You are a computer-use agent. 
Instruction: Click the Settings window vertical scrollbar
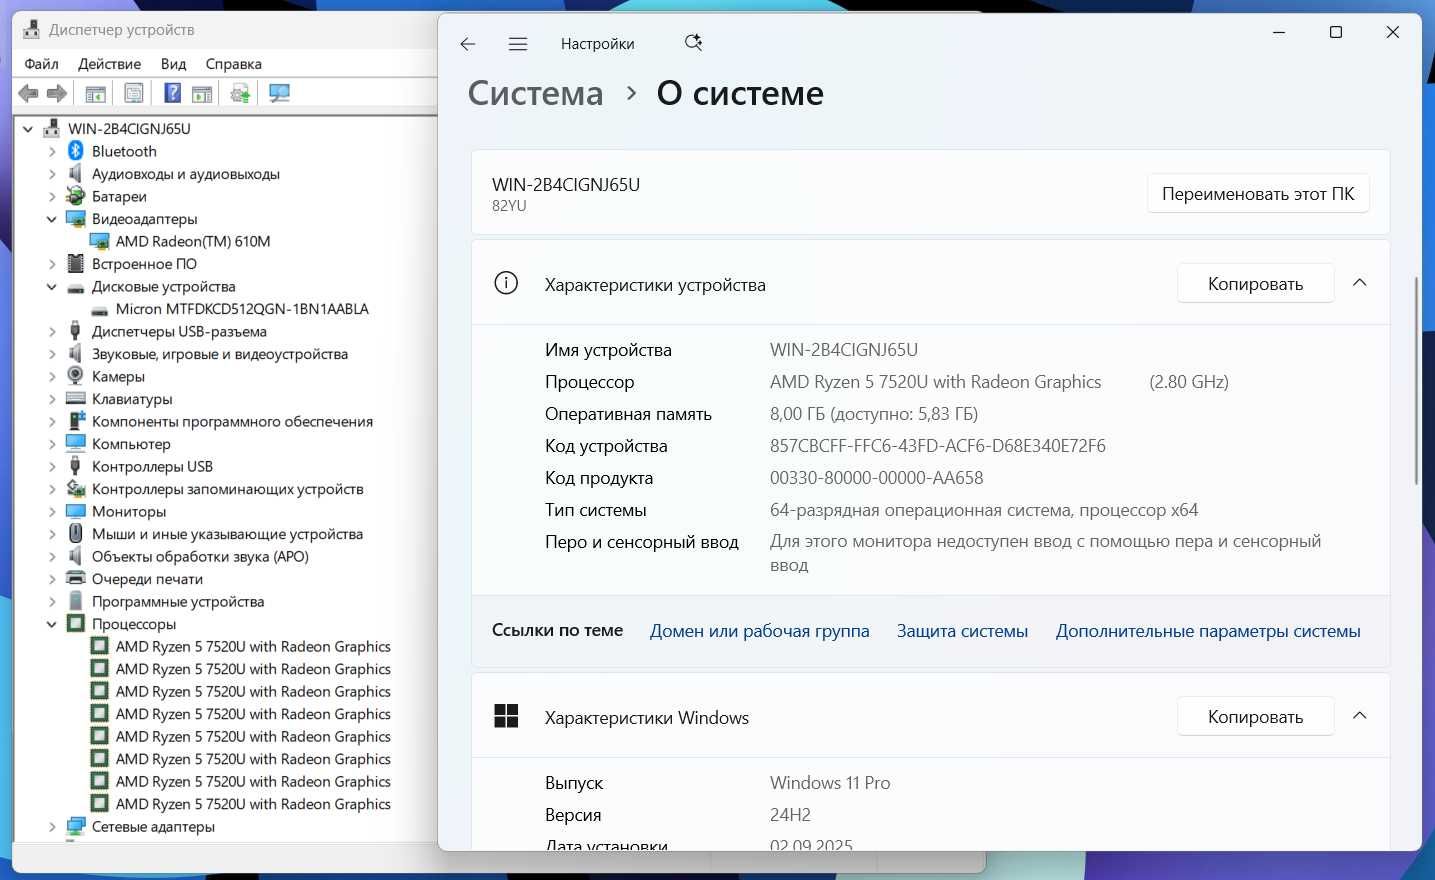click(1416, 380)
